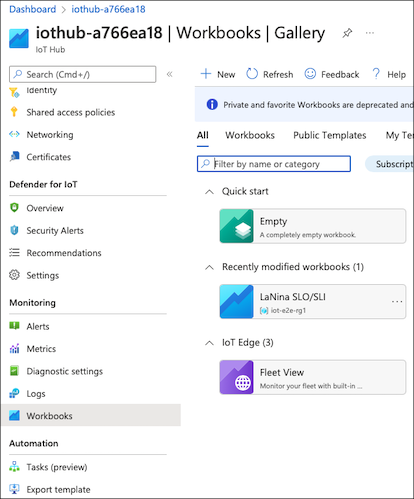Switch to the Workbooks tab
Image resolution: width=414 pixels, height=499 pixels.
pos(250,135)
